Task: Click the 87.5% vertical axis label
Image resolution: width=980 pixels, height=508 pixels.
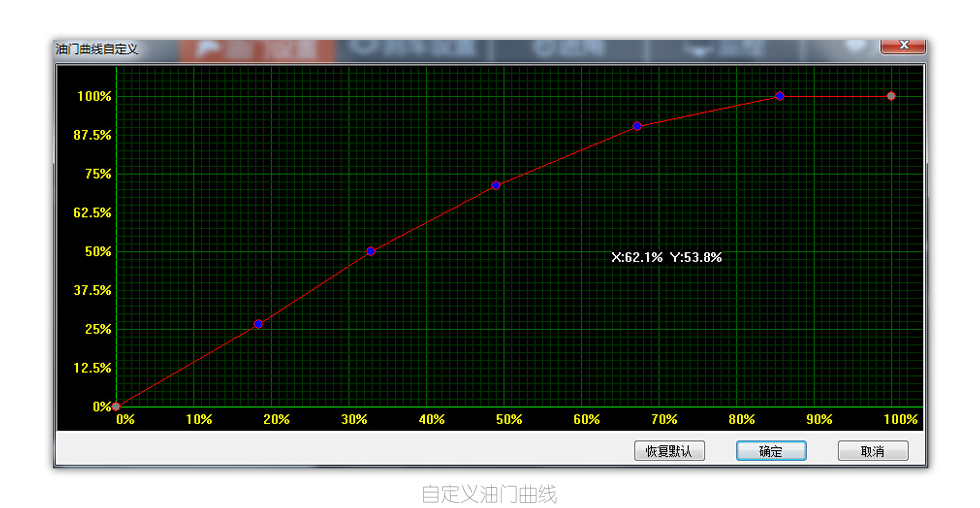Action: [92, 135]
